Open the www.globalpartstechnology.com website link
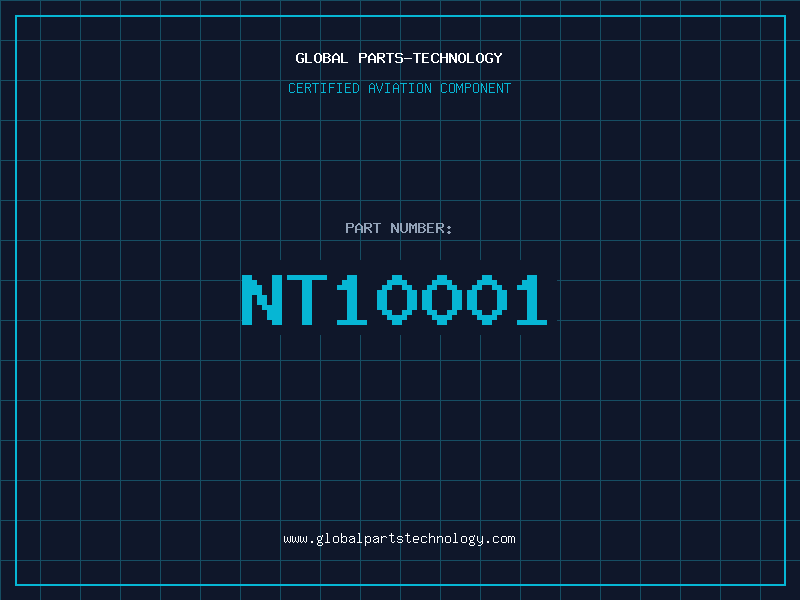This screenshot has height=600, width=800. [399, 539]
